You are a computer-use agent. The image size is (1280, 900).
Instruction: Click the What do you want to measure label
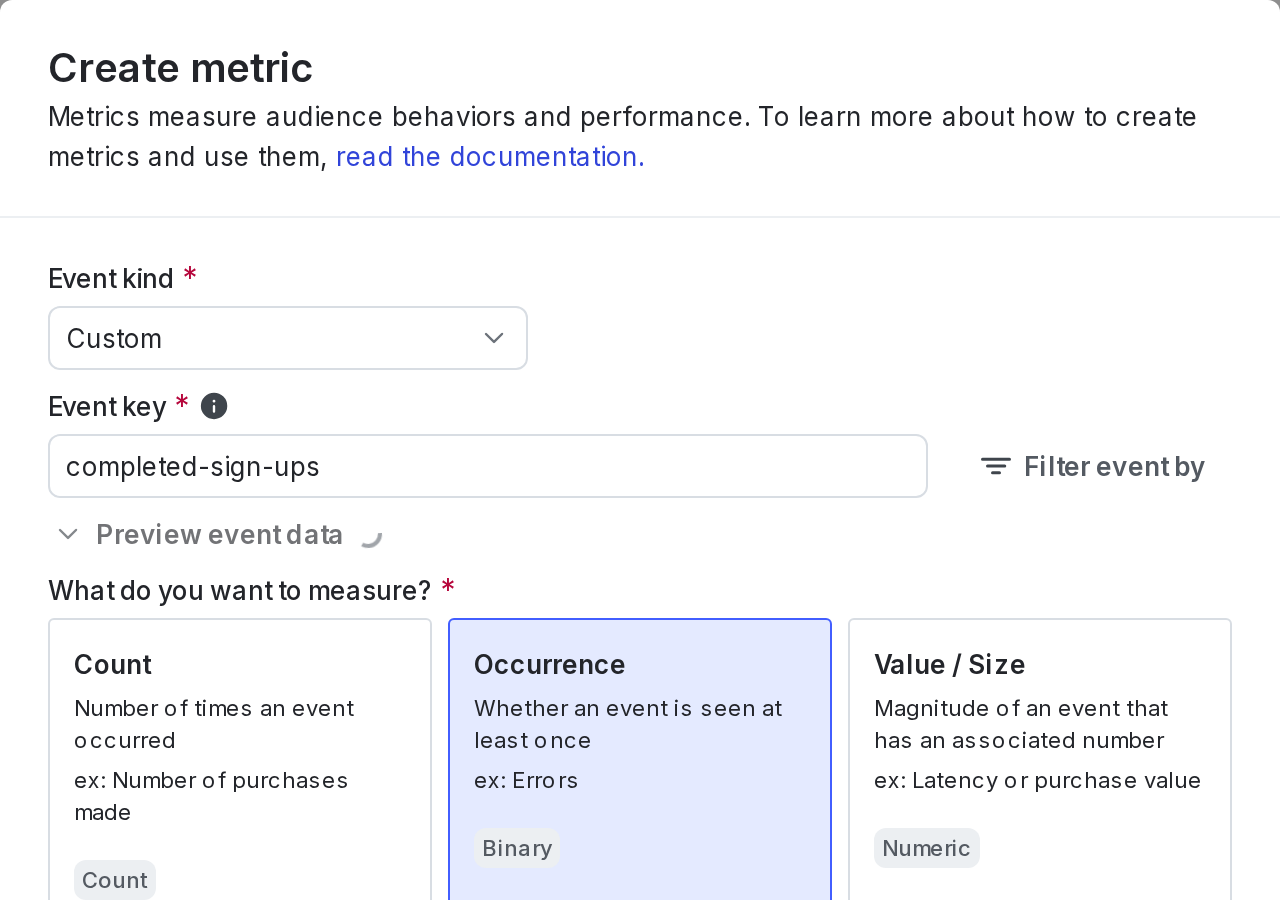[240, 590]
